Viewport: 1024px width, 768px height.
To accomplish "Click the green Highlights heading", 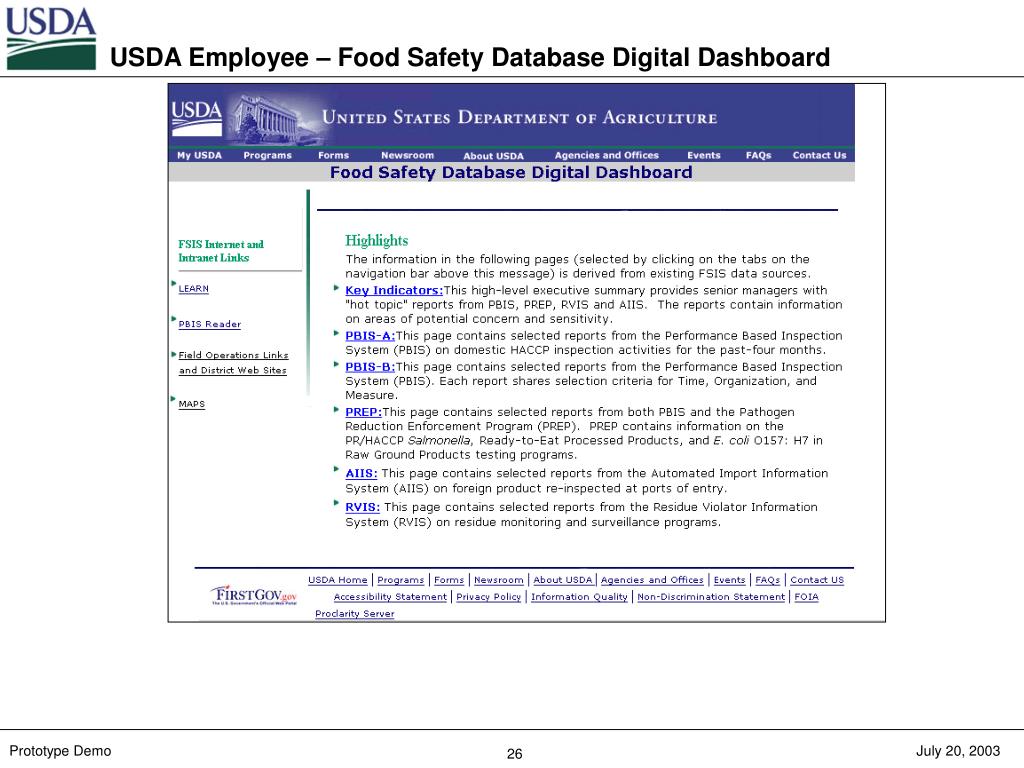I will point(376,241).
